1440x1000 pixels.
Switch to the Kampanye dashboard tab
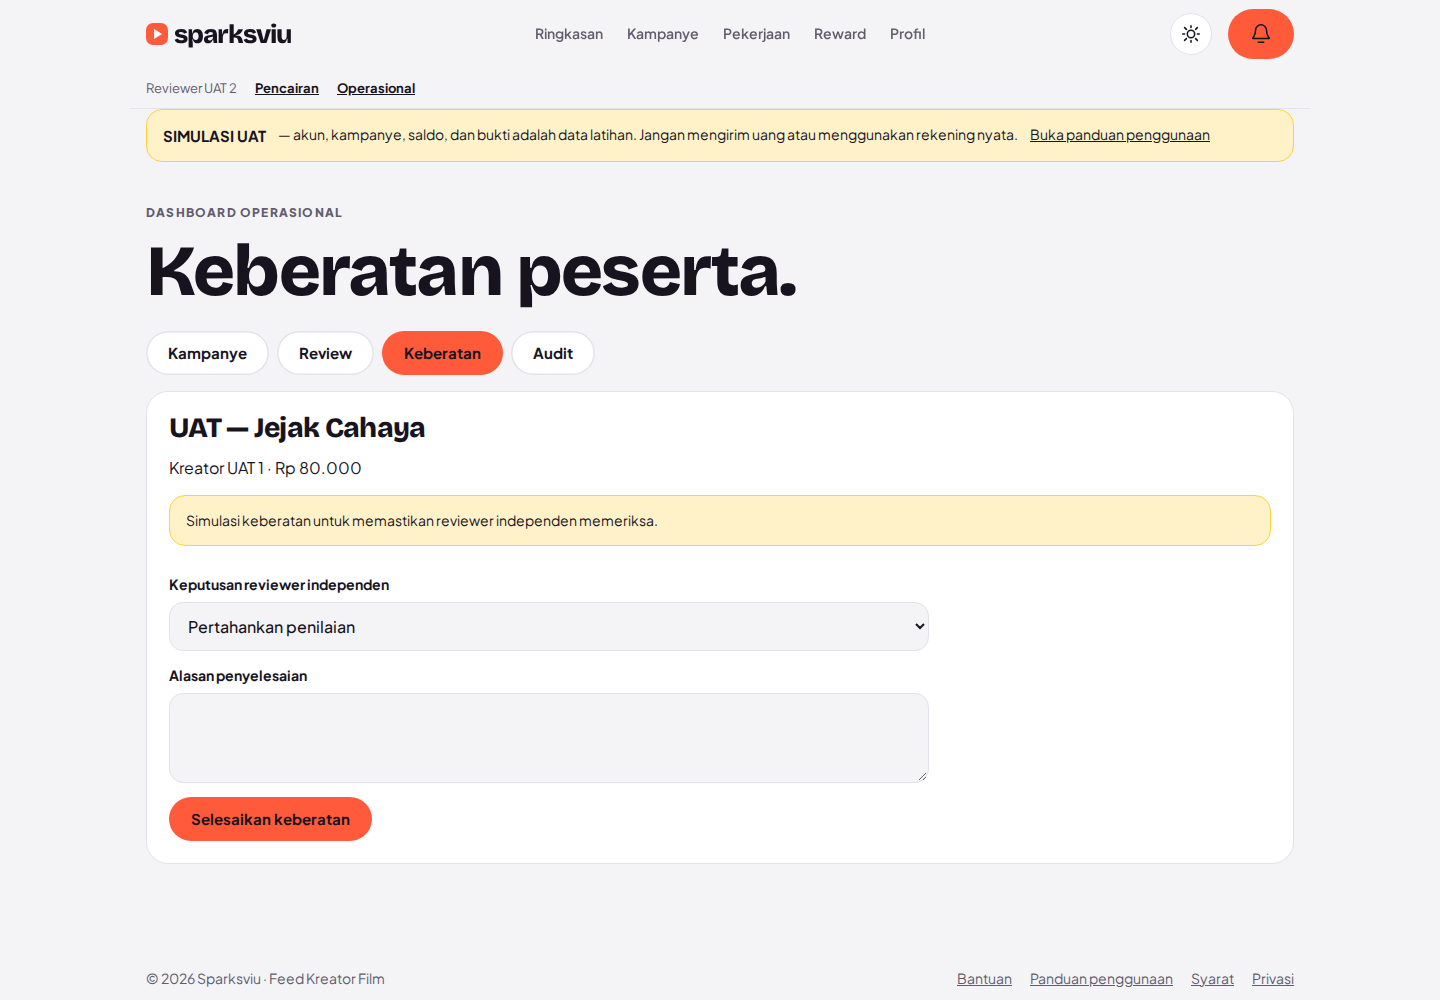pos(207,353)
